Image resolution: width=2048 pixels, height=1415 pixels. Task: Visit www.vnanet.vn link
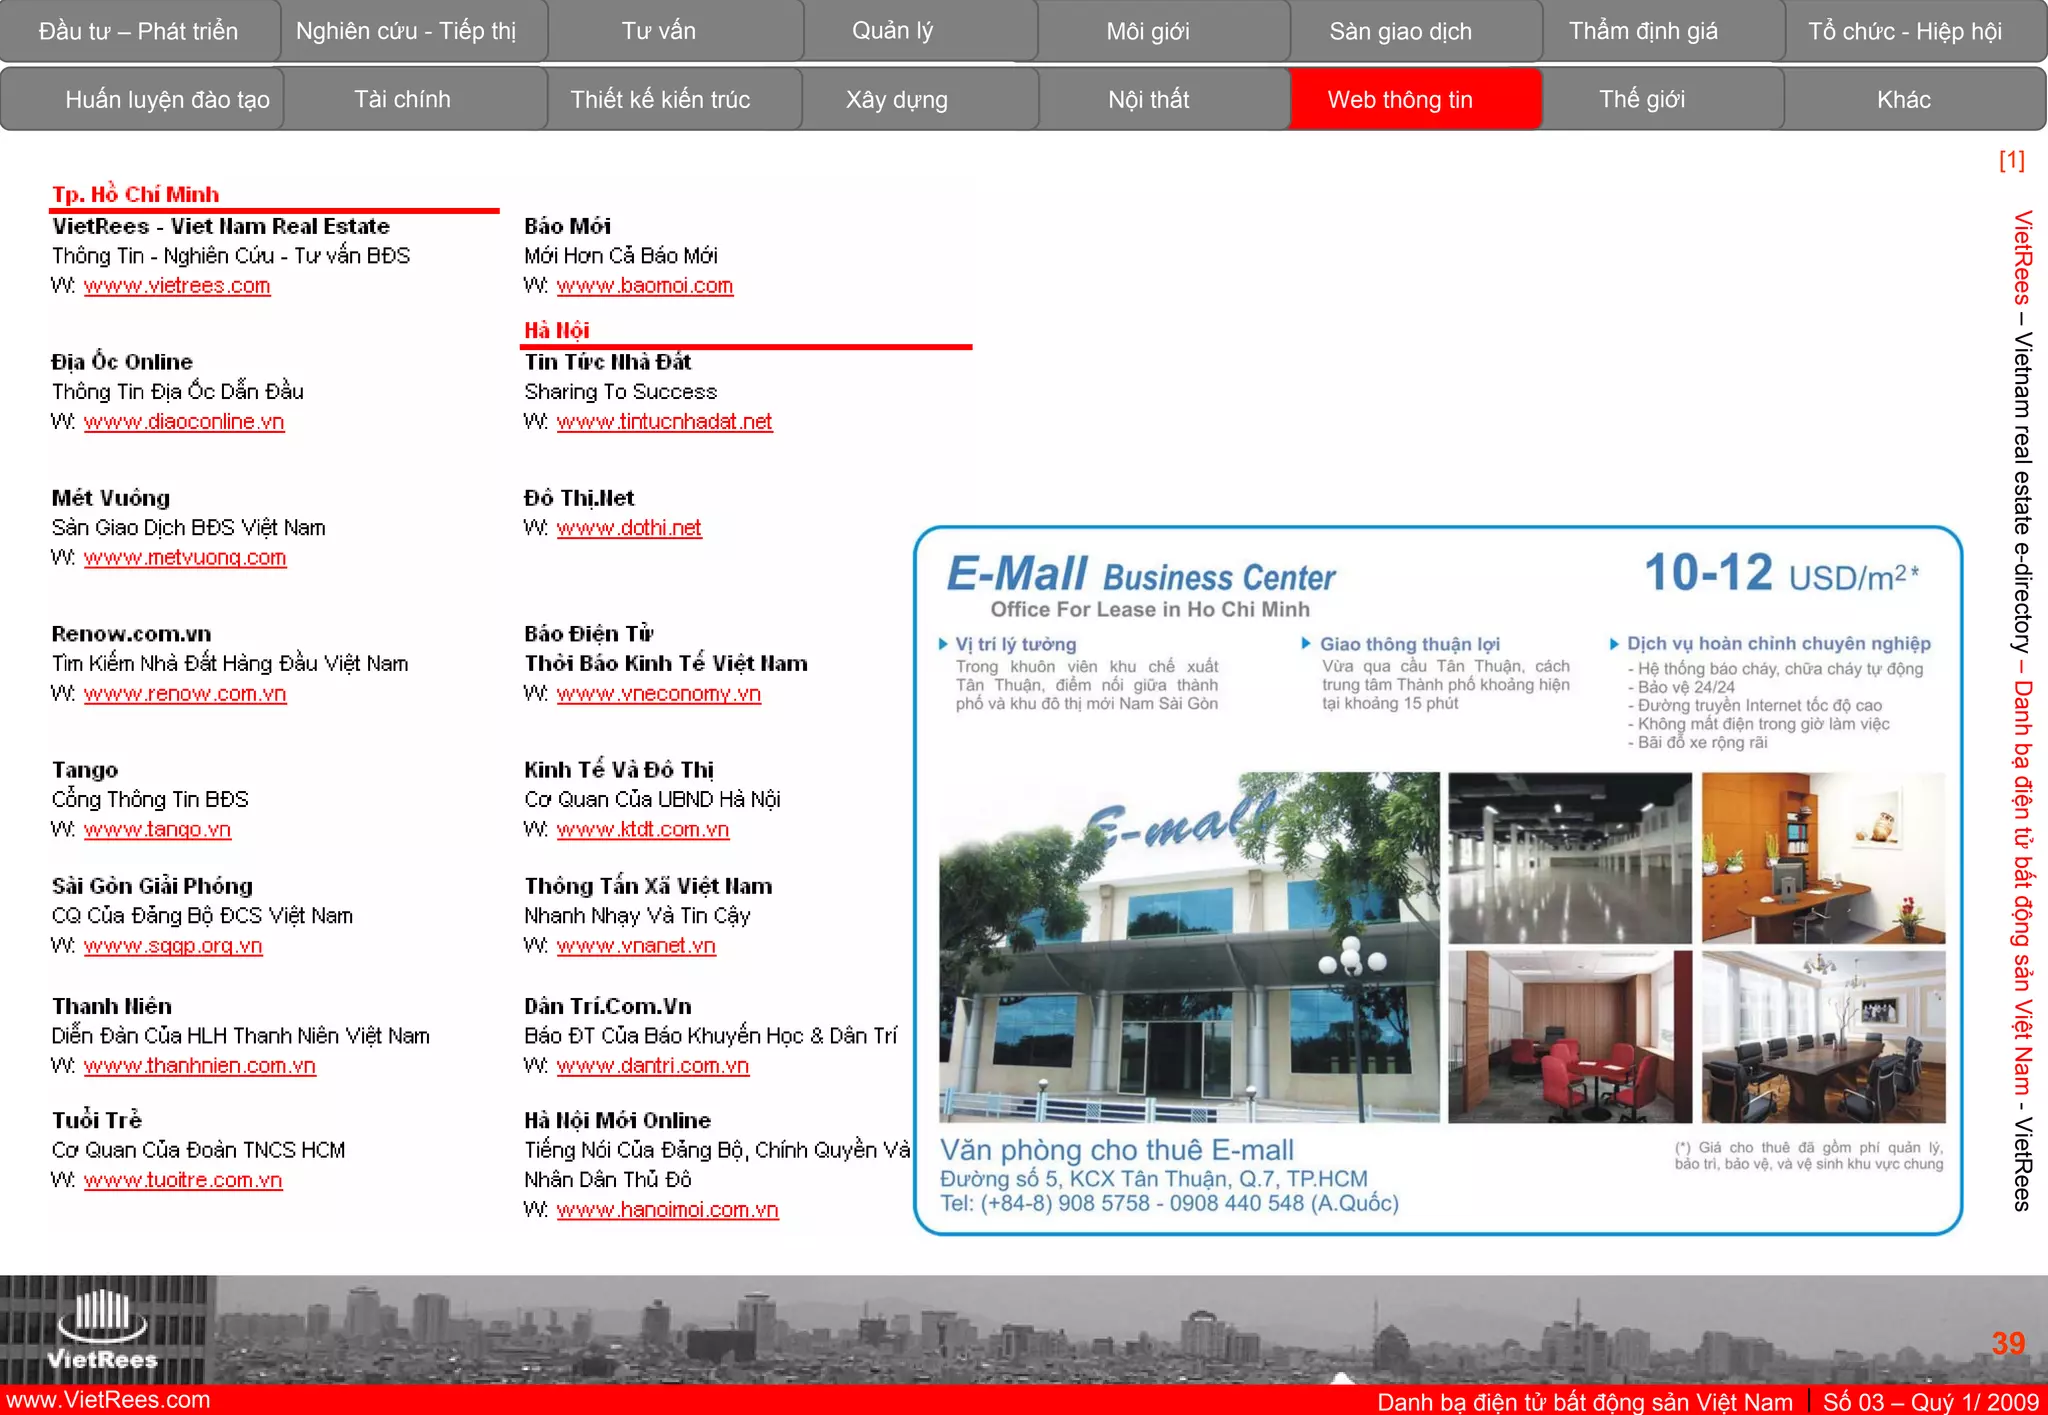636,946
